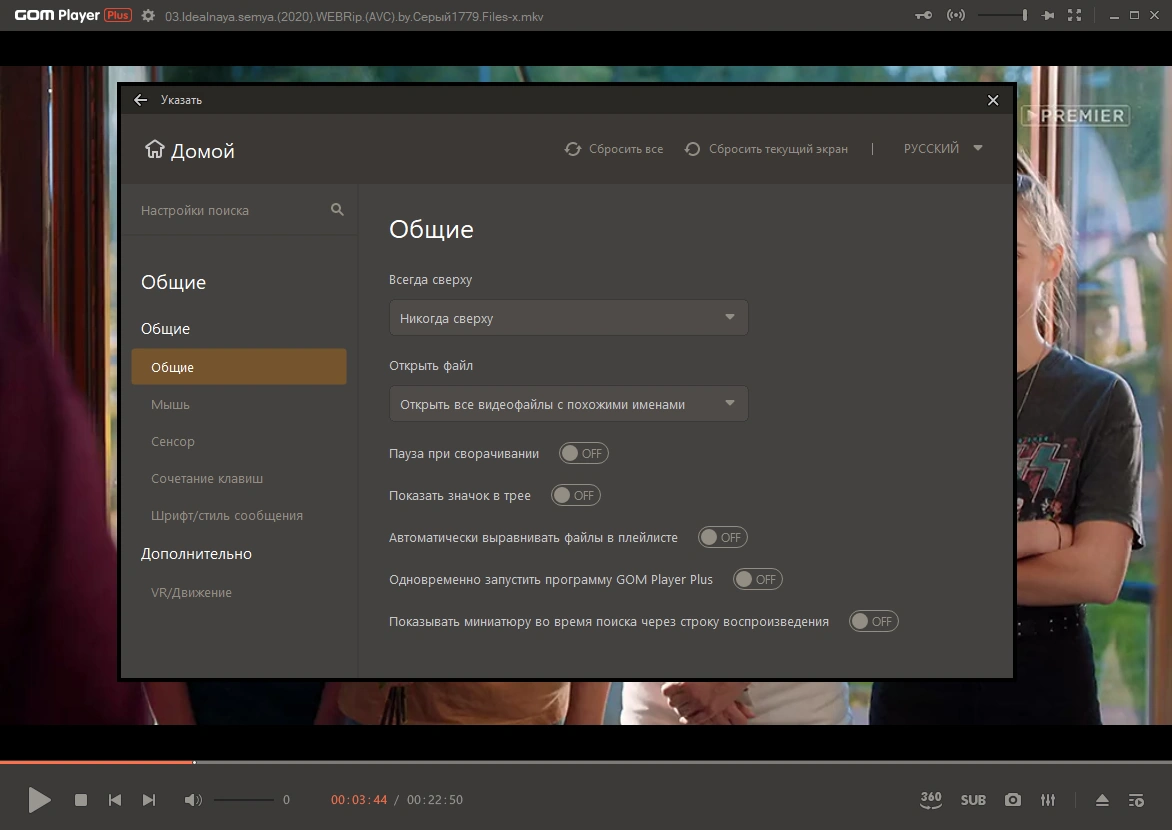The width and height of the screenshot is (1172, 830).
Task: Expand the РУССКИЙ language selector
Action: [x=943, y=148]
